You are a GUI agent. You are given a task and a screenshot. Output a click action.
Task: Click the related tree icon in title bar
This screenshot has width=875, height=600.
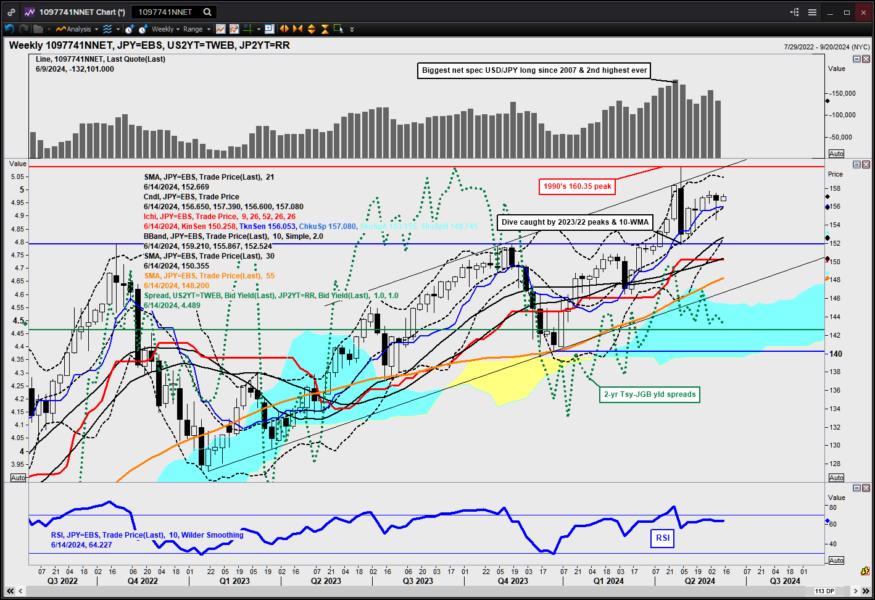(795, 12)
